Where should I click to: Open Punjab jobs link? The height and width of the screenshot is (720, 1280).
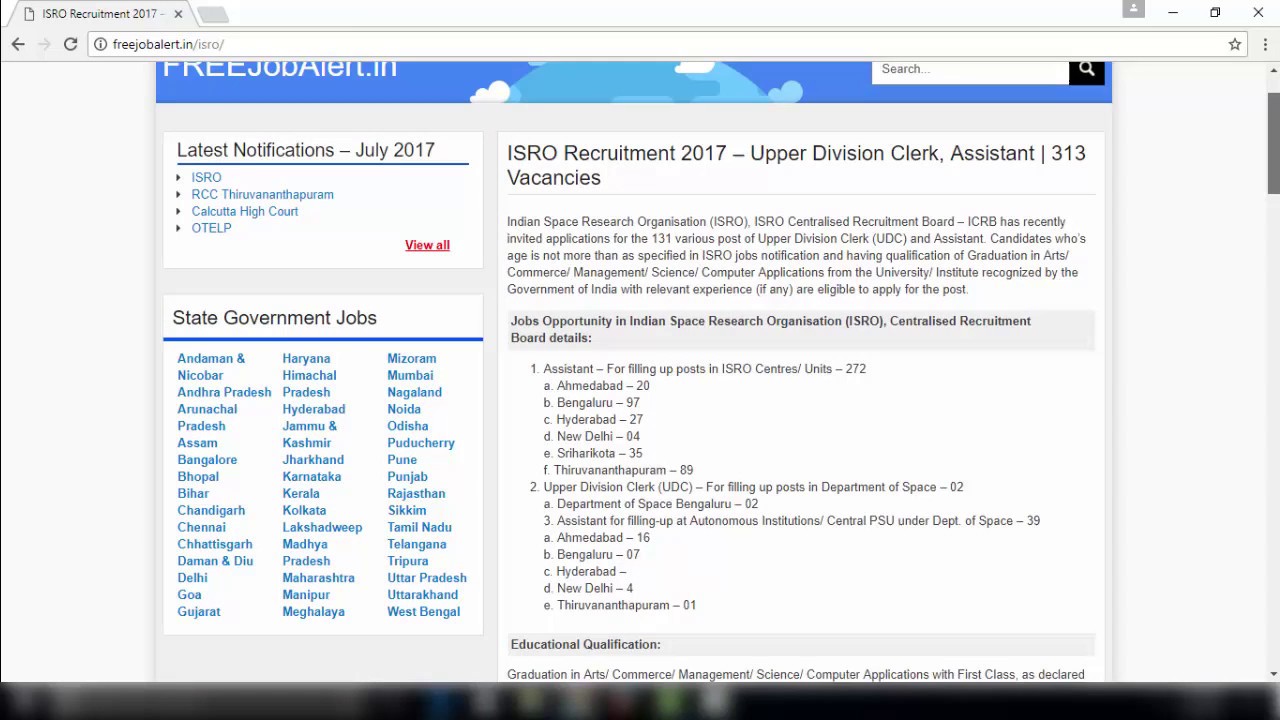[x=407, y=477]
